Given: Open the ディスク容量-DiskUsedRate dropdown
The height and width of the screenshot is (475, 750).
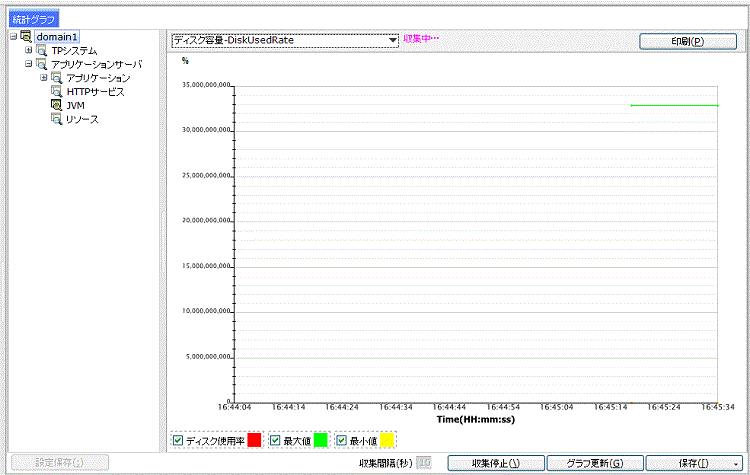Looking at the screenshot, I should [393, 40].
